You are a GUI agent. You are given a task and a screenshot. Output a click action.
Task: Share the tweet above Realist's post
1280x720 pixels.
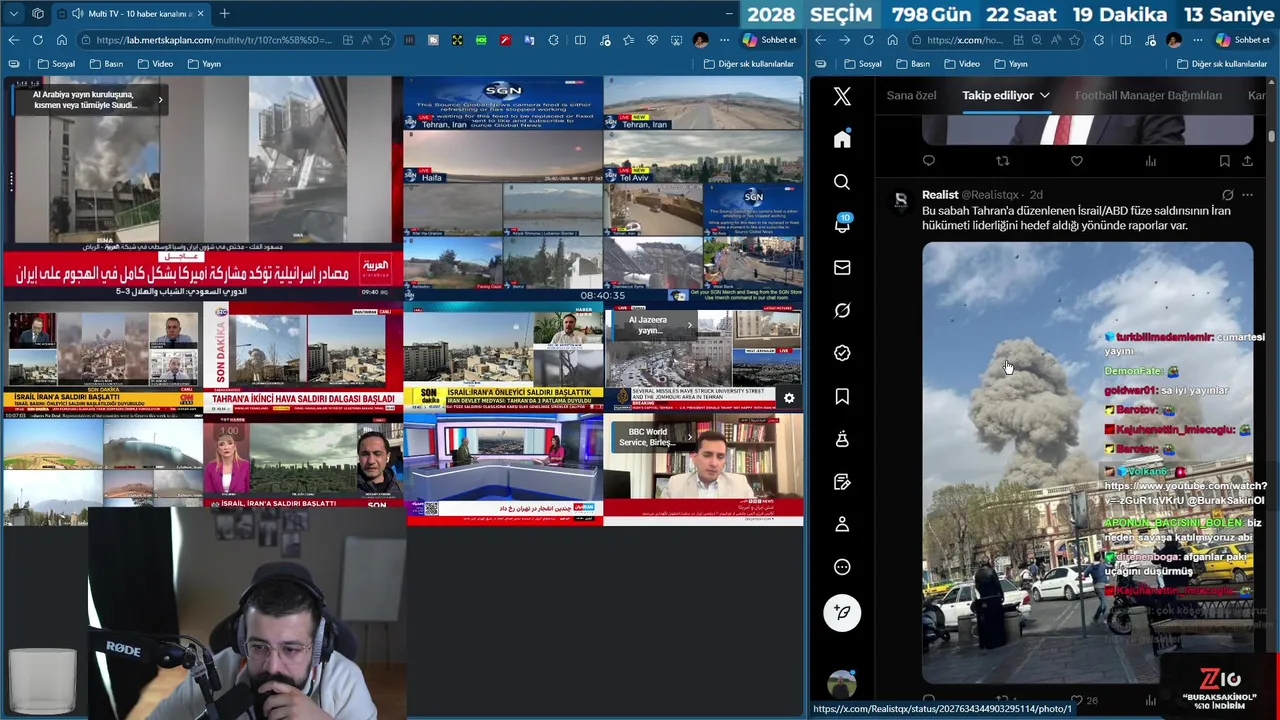tap(1247, 161)
